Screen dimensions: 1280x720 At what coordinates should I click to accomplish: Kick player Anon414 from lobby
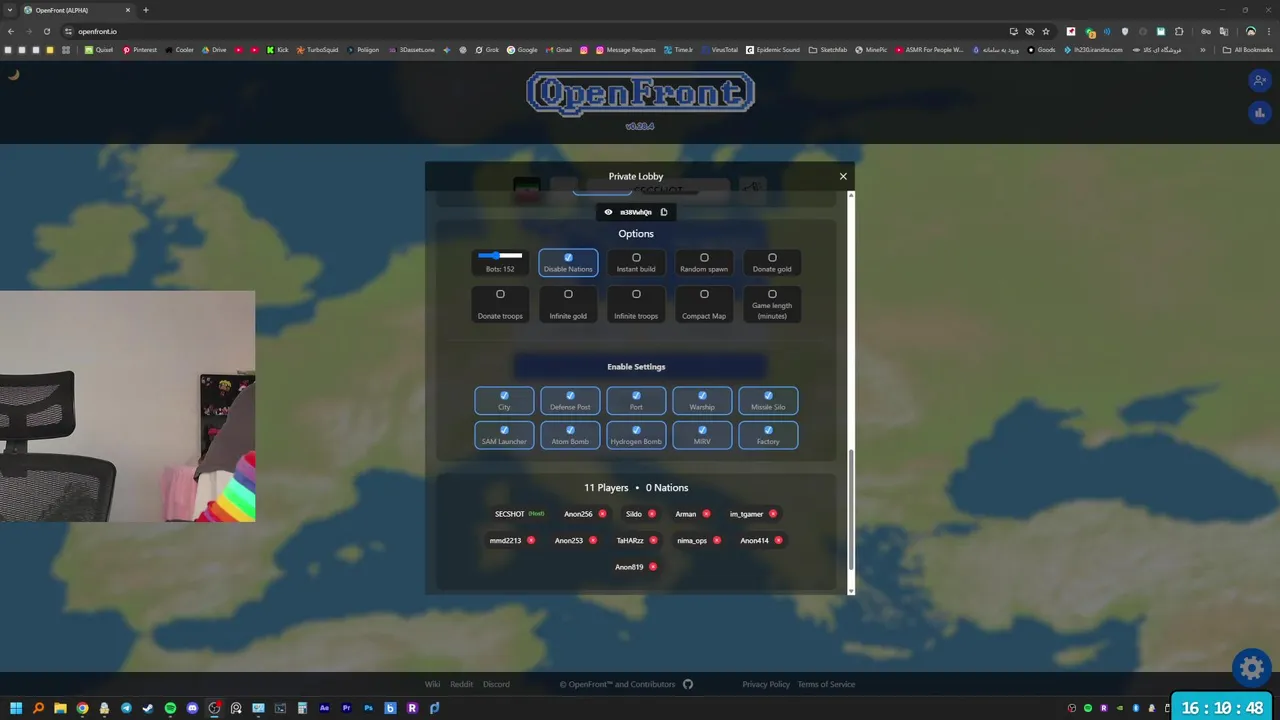(x=778, y=540)
